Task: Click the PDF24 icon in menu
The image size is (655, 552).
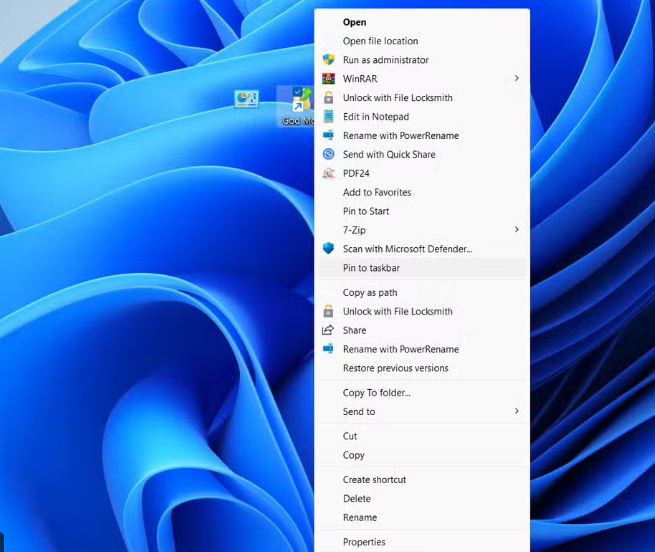Action: [328, 173]
